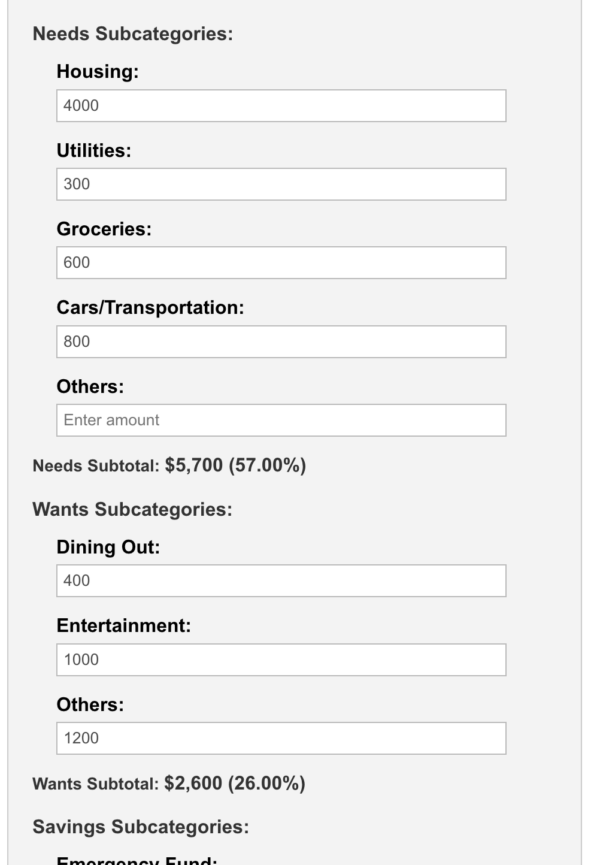Click the 'Dining Out:' label
This screenshot has width=600, height=865.
108,547
